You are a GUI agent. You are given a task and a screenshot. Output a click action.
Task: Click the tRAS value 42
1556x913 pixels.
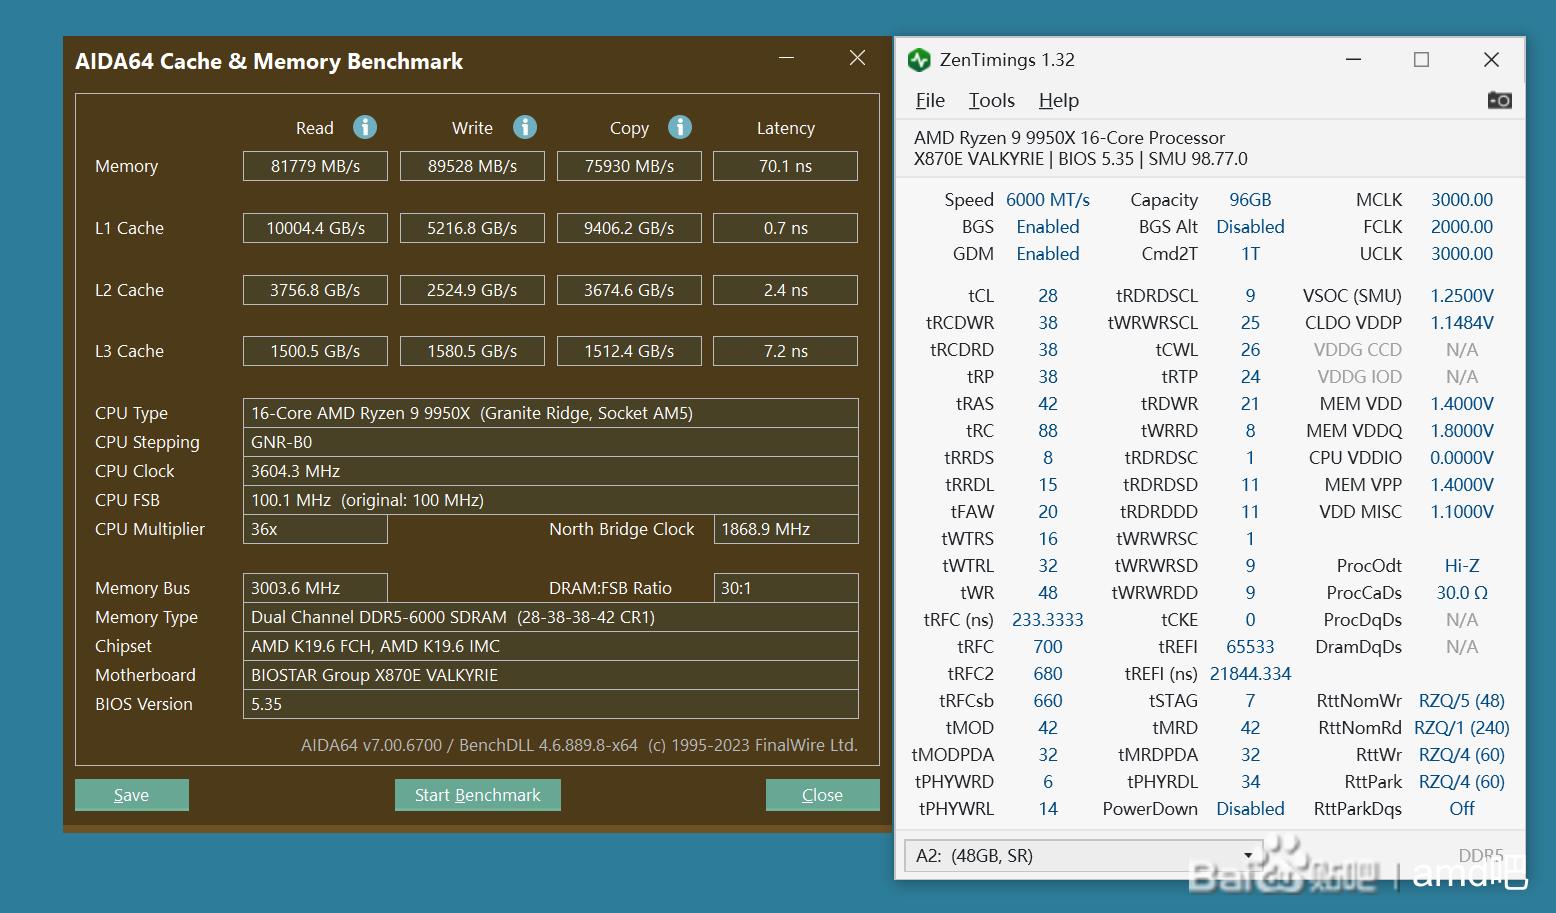pyautogui.click(x=1048, y=404)
